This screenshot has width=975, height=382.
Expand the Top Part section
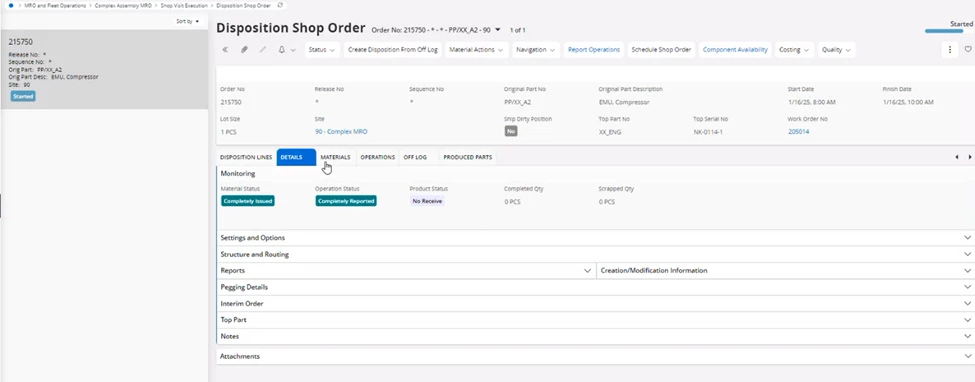[x=596, y=320]
